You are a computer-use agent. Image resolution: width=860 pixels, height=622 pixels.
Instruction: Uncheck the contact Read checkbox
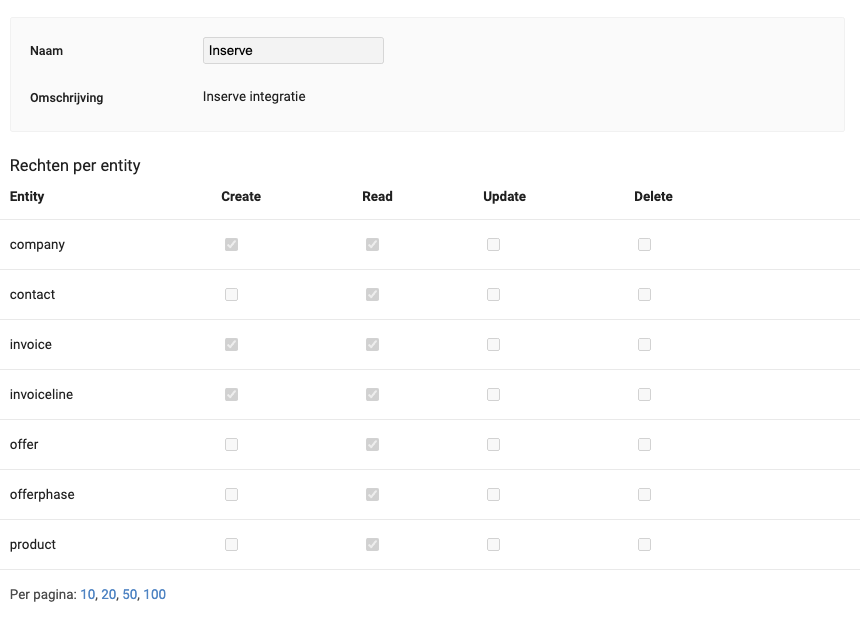tap(373, 294)
